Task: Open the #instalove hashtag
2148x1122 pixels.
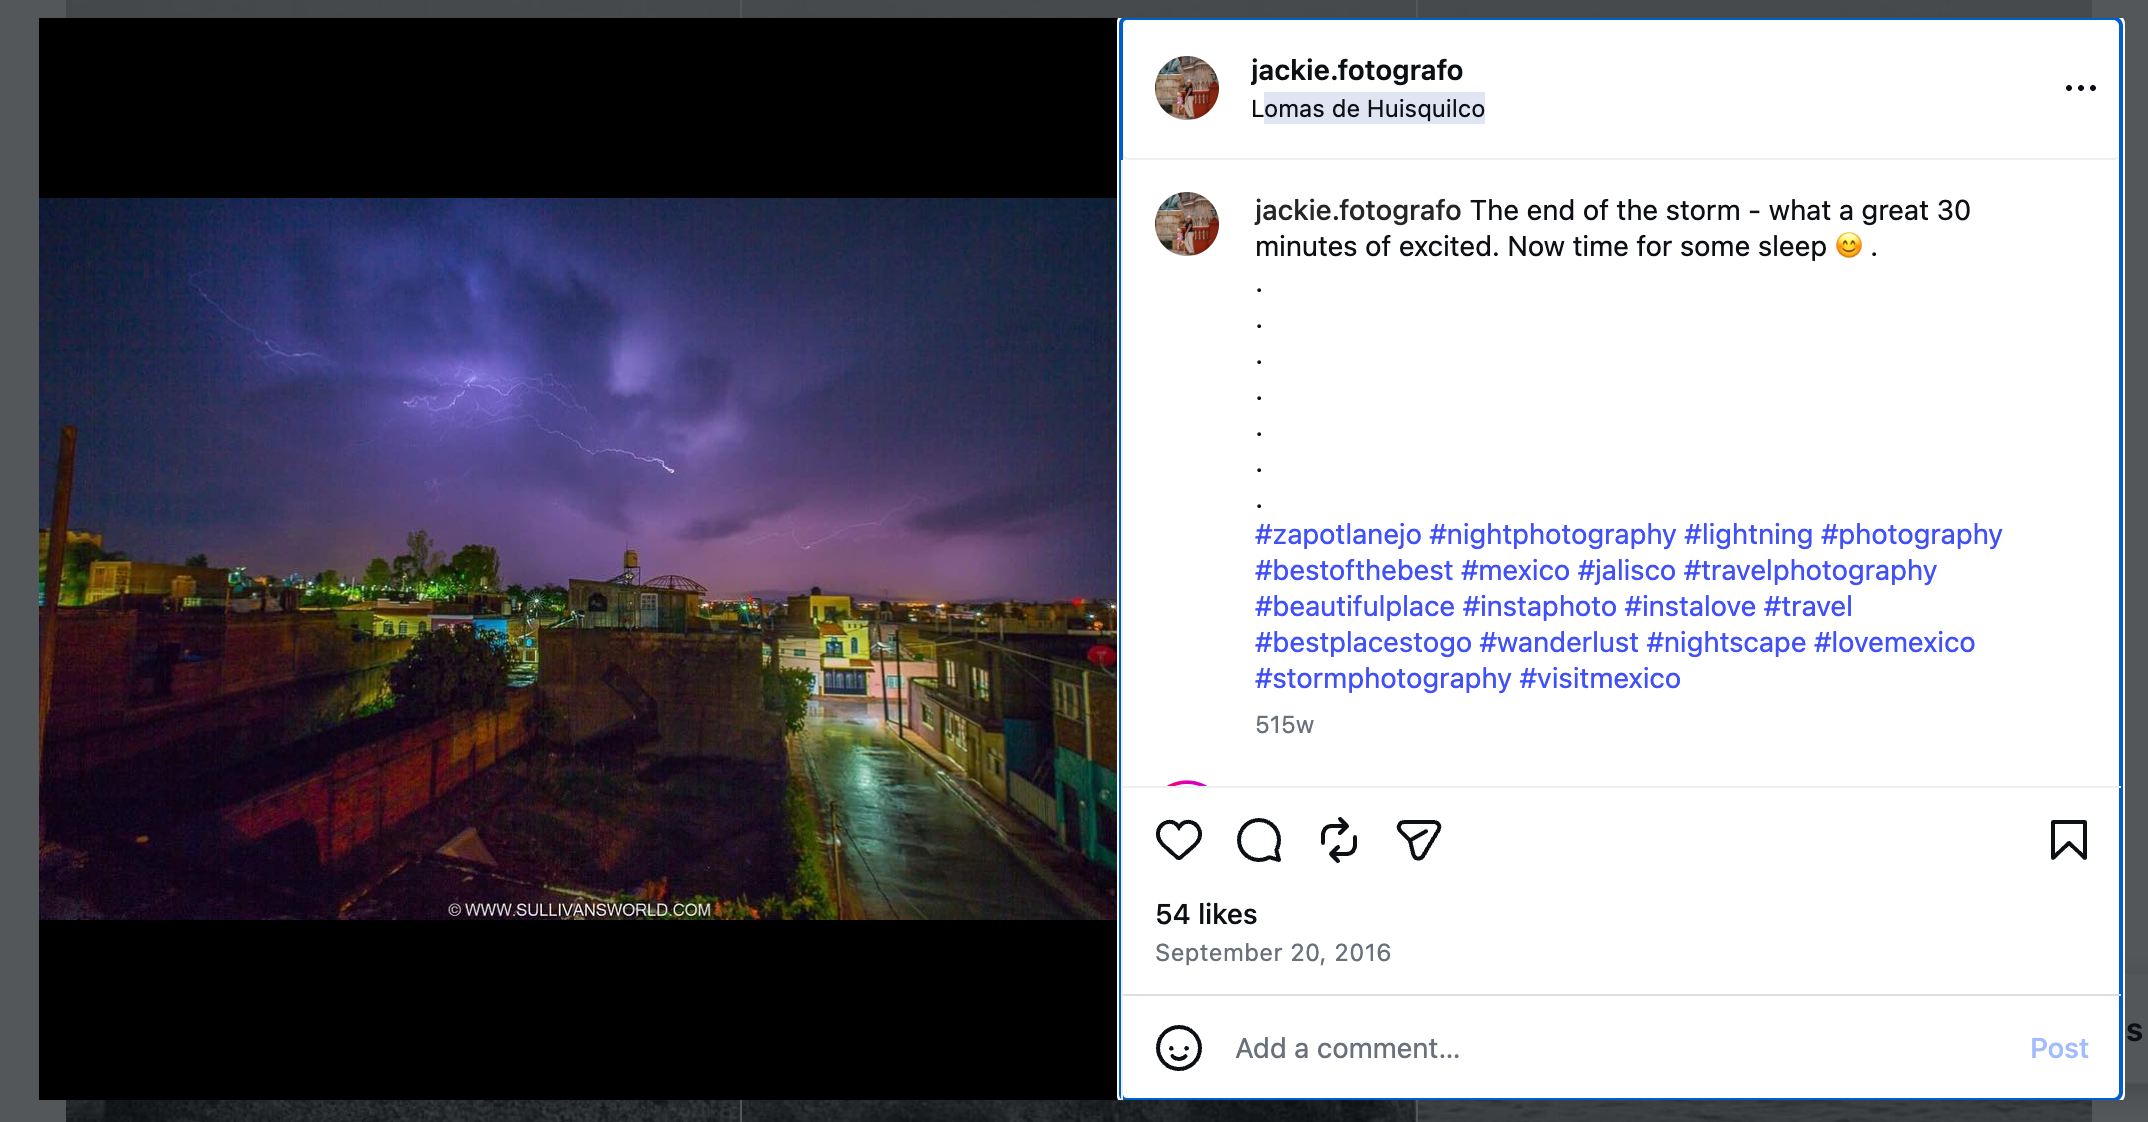Action: (x=1690, y=607)
